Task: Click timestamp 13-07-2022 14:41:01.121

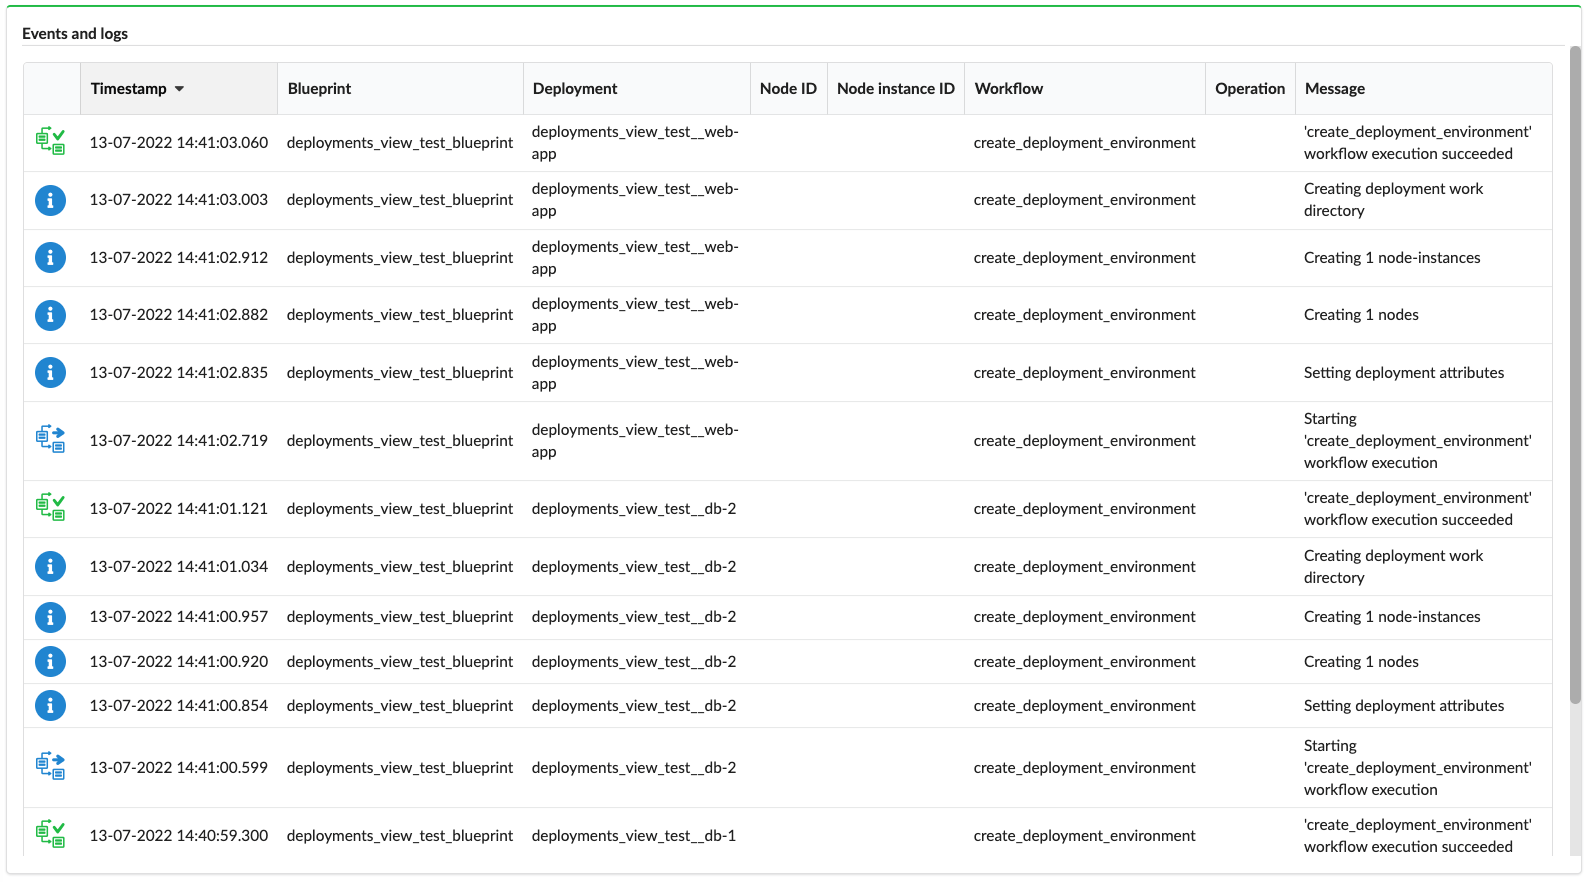Action: click(x=179, y=508)
